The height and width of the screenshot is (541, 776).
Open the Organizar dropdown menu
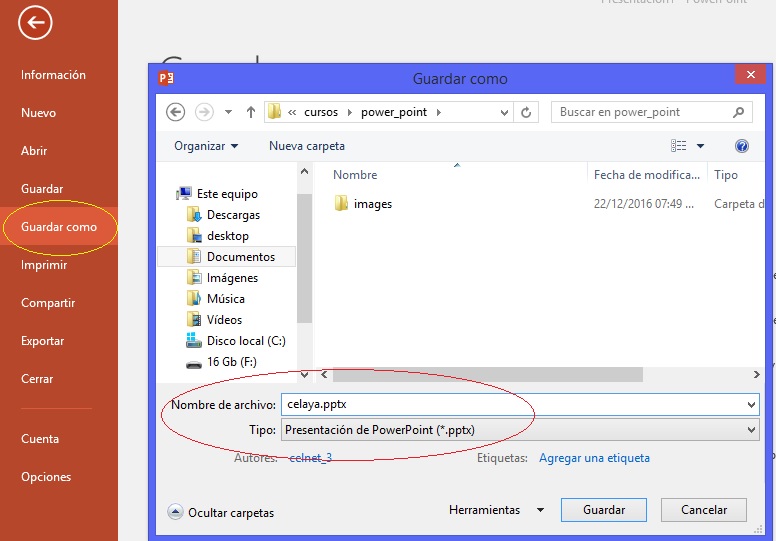[x=206, y=146]
